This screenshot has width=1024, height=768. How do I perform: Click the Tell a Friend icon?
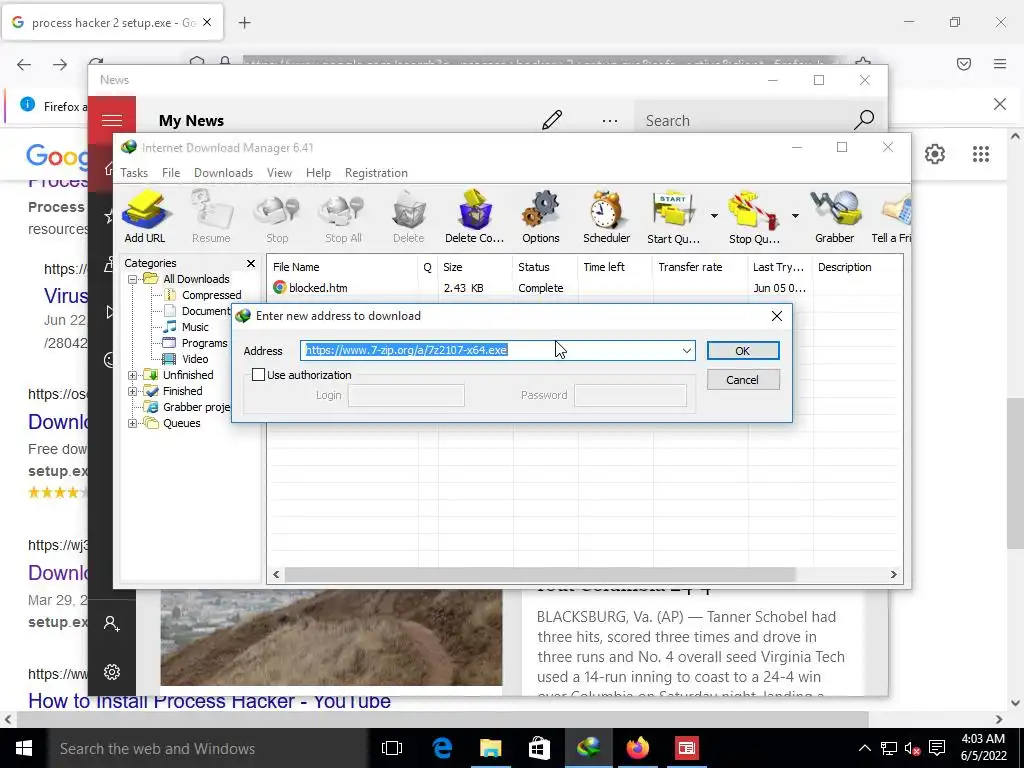892,217
